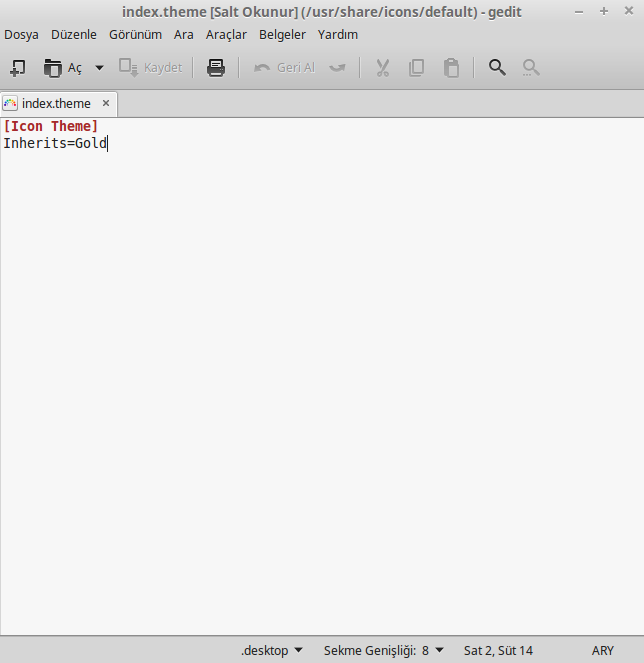Create a new document with toolbar icon
Image resolution: width=644 pixels, height=663 pixels.
(17, 68)
